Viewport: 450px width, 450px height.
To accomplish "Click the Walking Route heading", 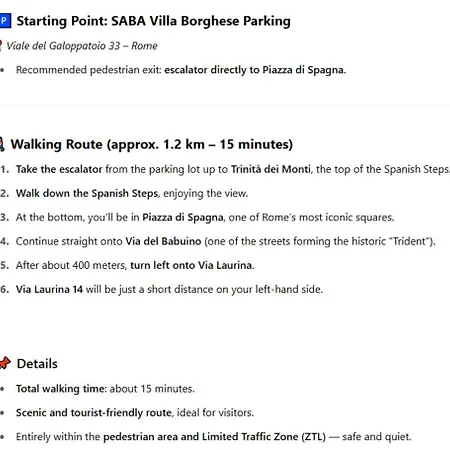I will tap(152, 144).
